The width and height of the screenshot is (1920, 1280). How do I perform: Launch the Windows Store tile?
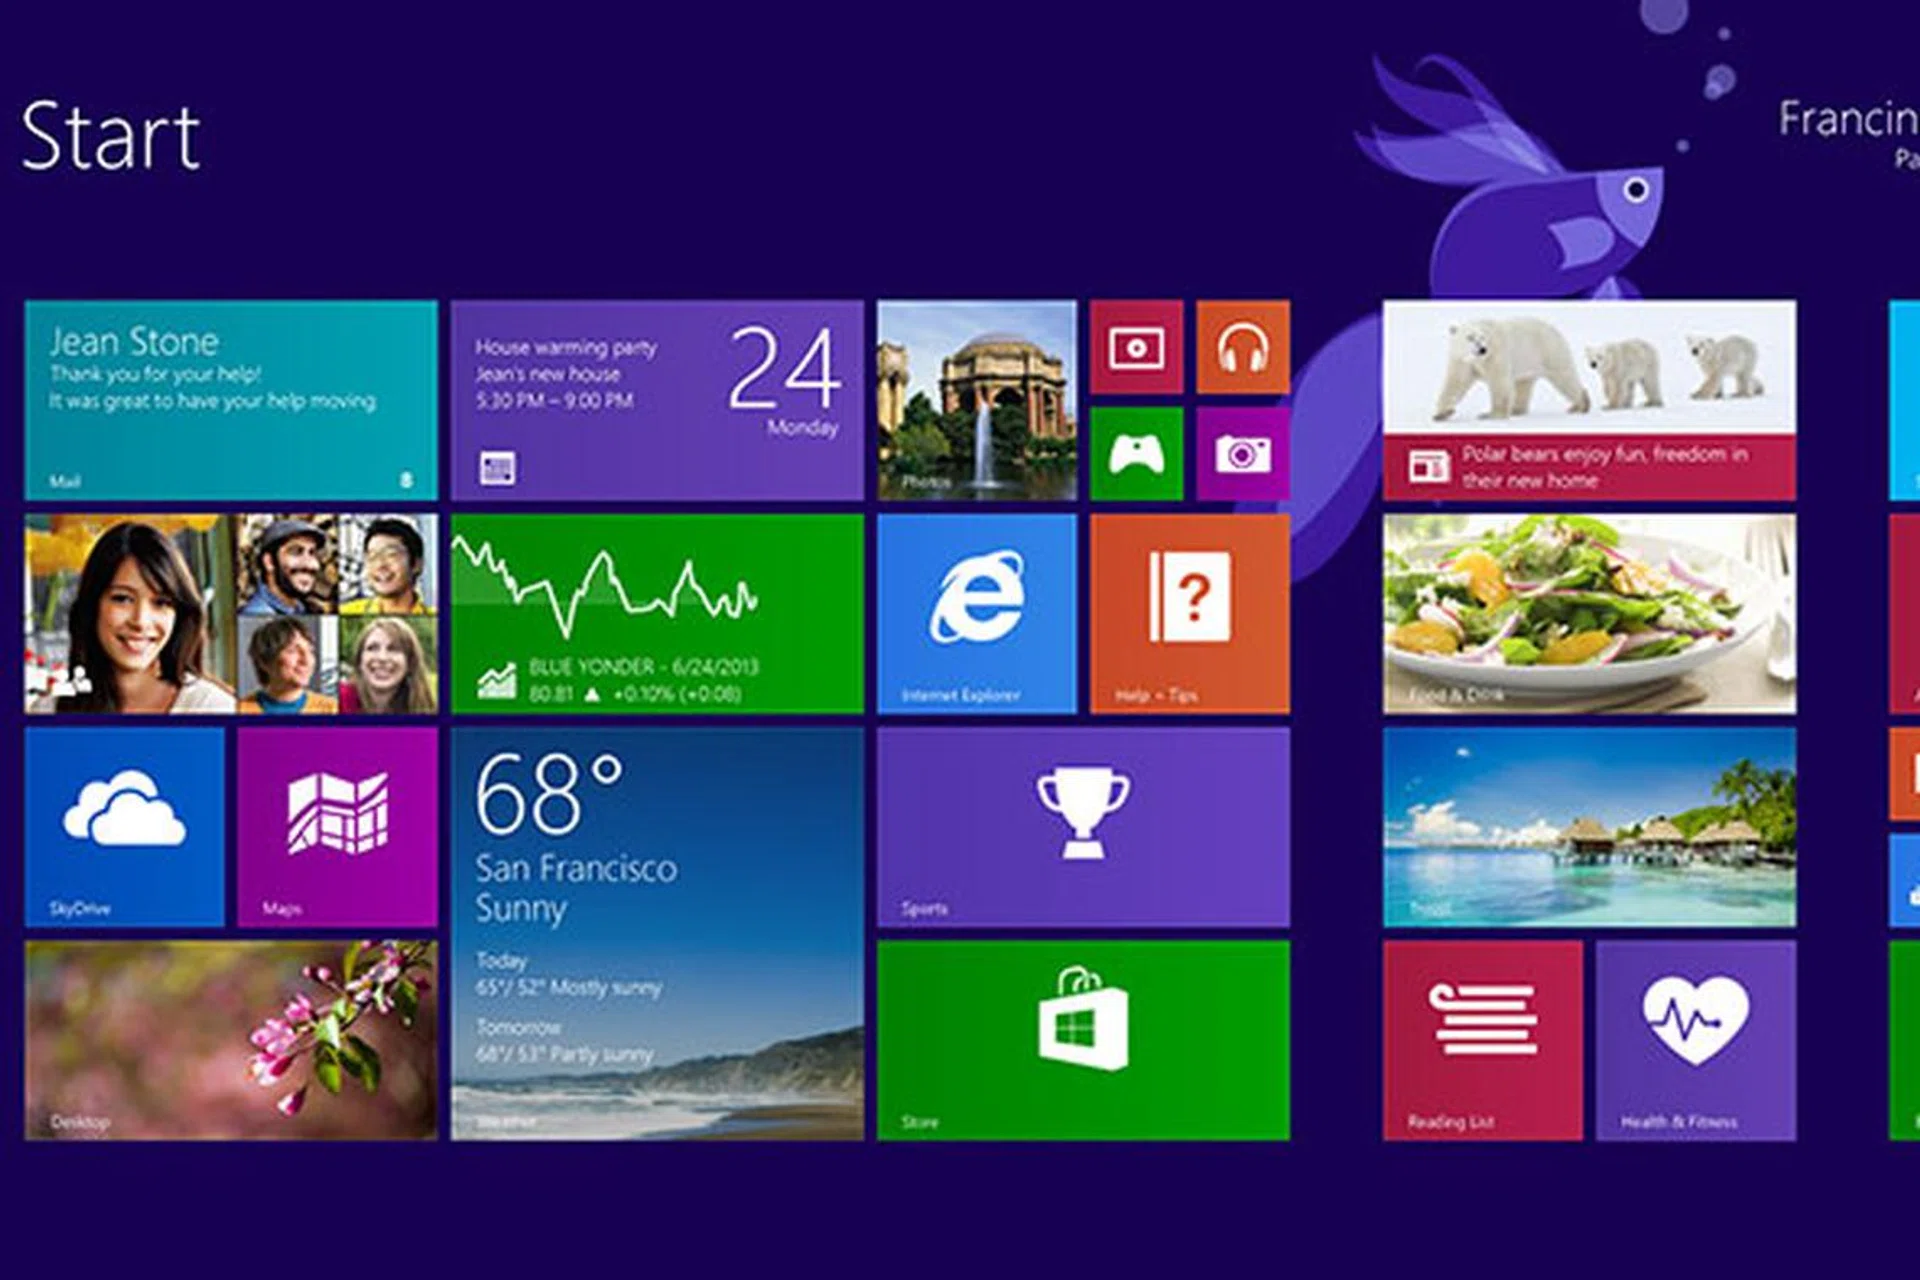tap(1083, 1040)
